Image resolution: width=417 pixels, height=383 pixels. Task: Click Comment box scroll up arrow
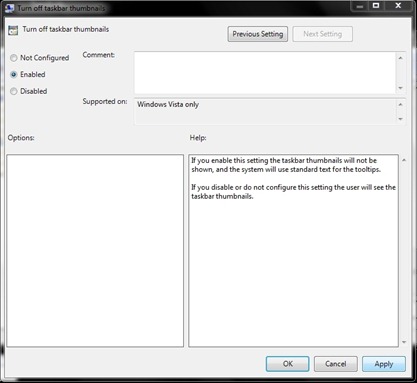click(x=401, y=58)
